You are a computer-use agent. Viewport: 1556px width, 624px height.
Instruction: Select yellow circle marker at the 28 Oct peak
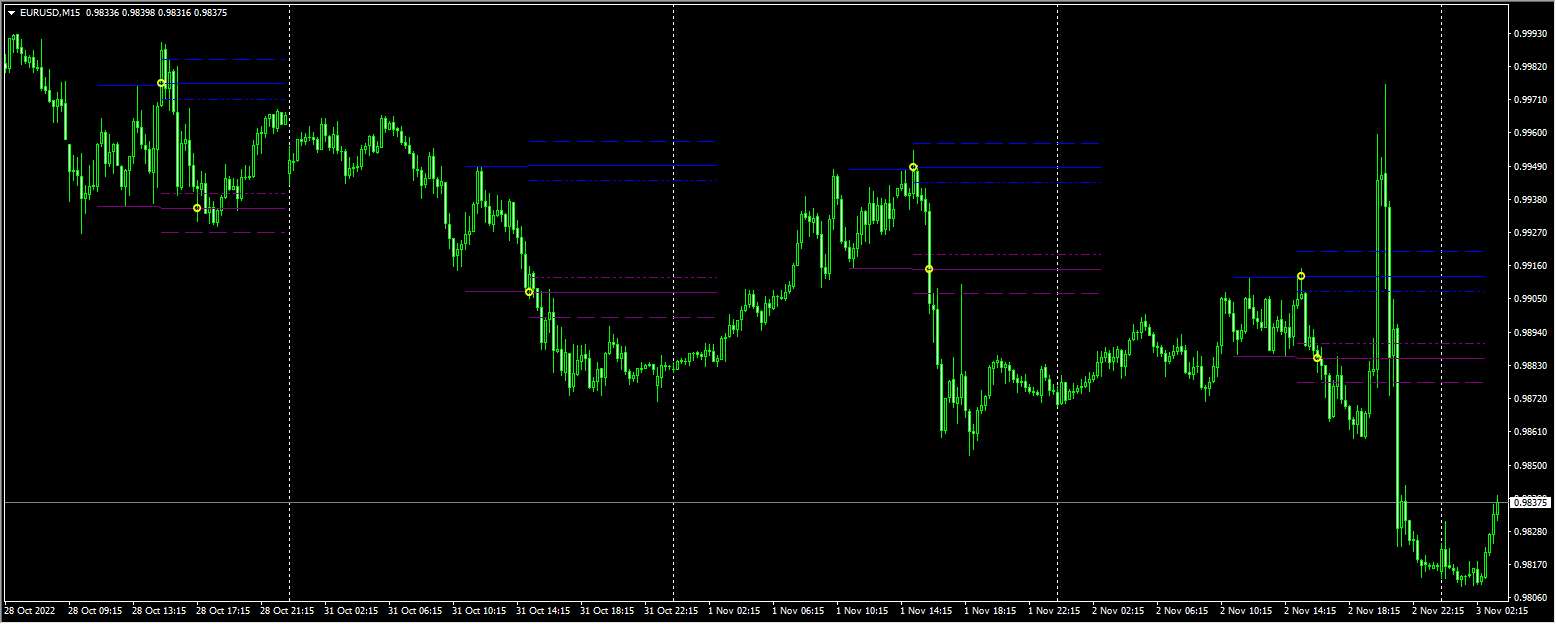[x=161, y=82]
